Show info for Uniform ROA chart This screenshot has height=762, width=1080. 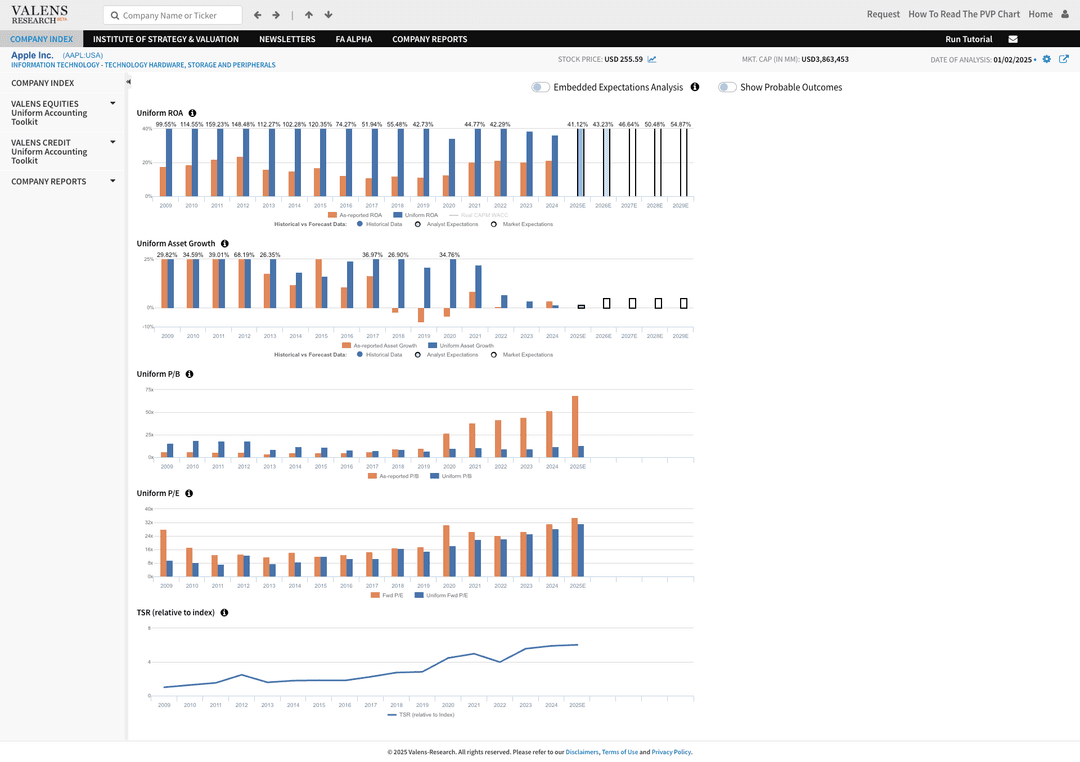pyautogui.click(x=192, y=113)
